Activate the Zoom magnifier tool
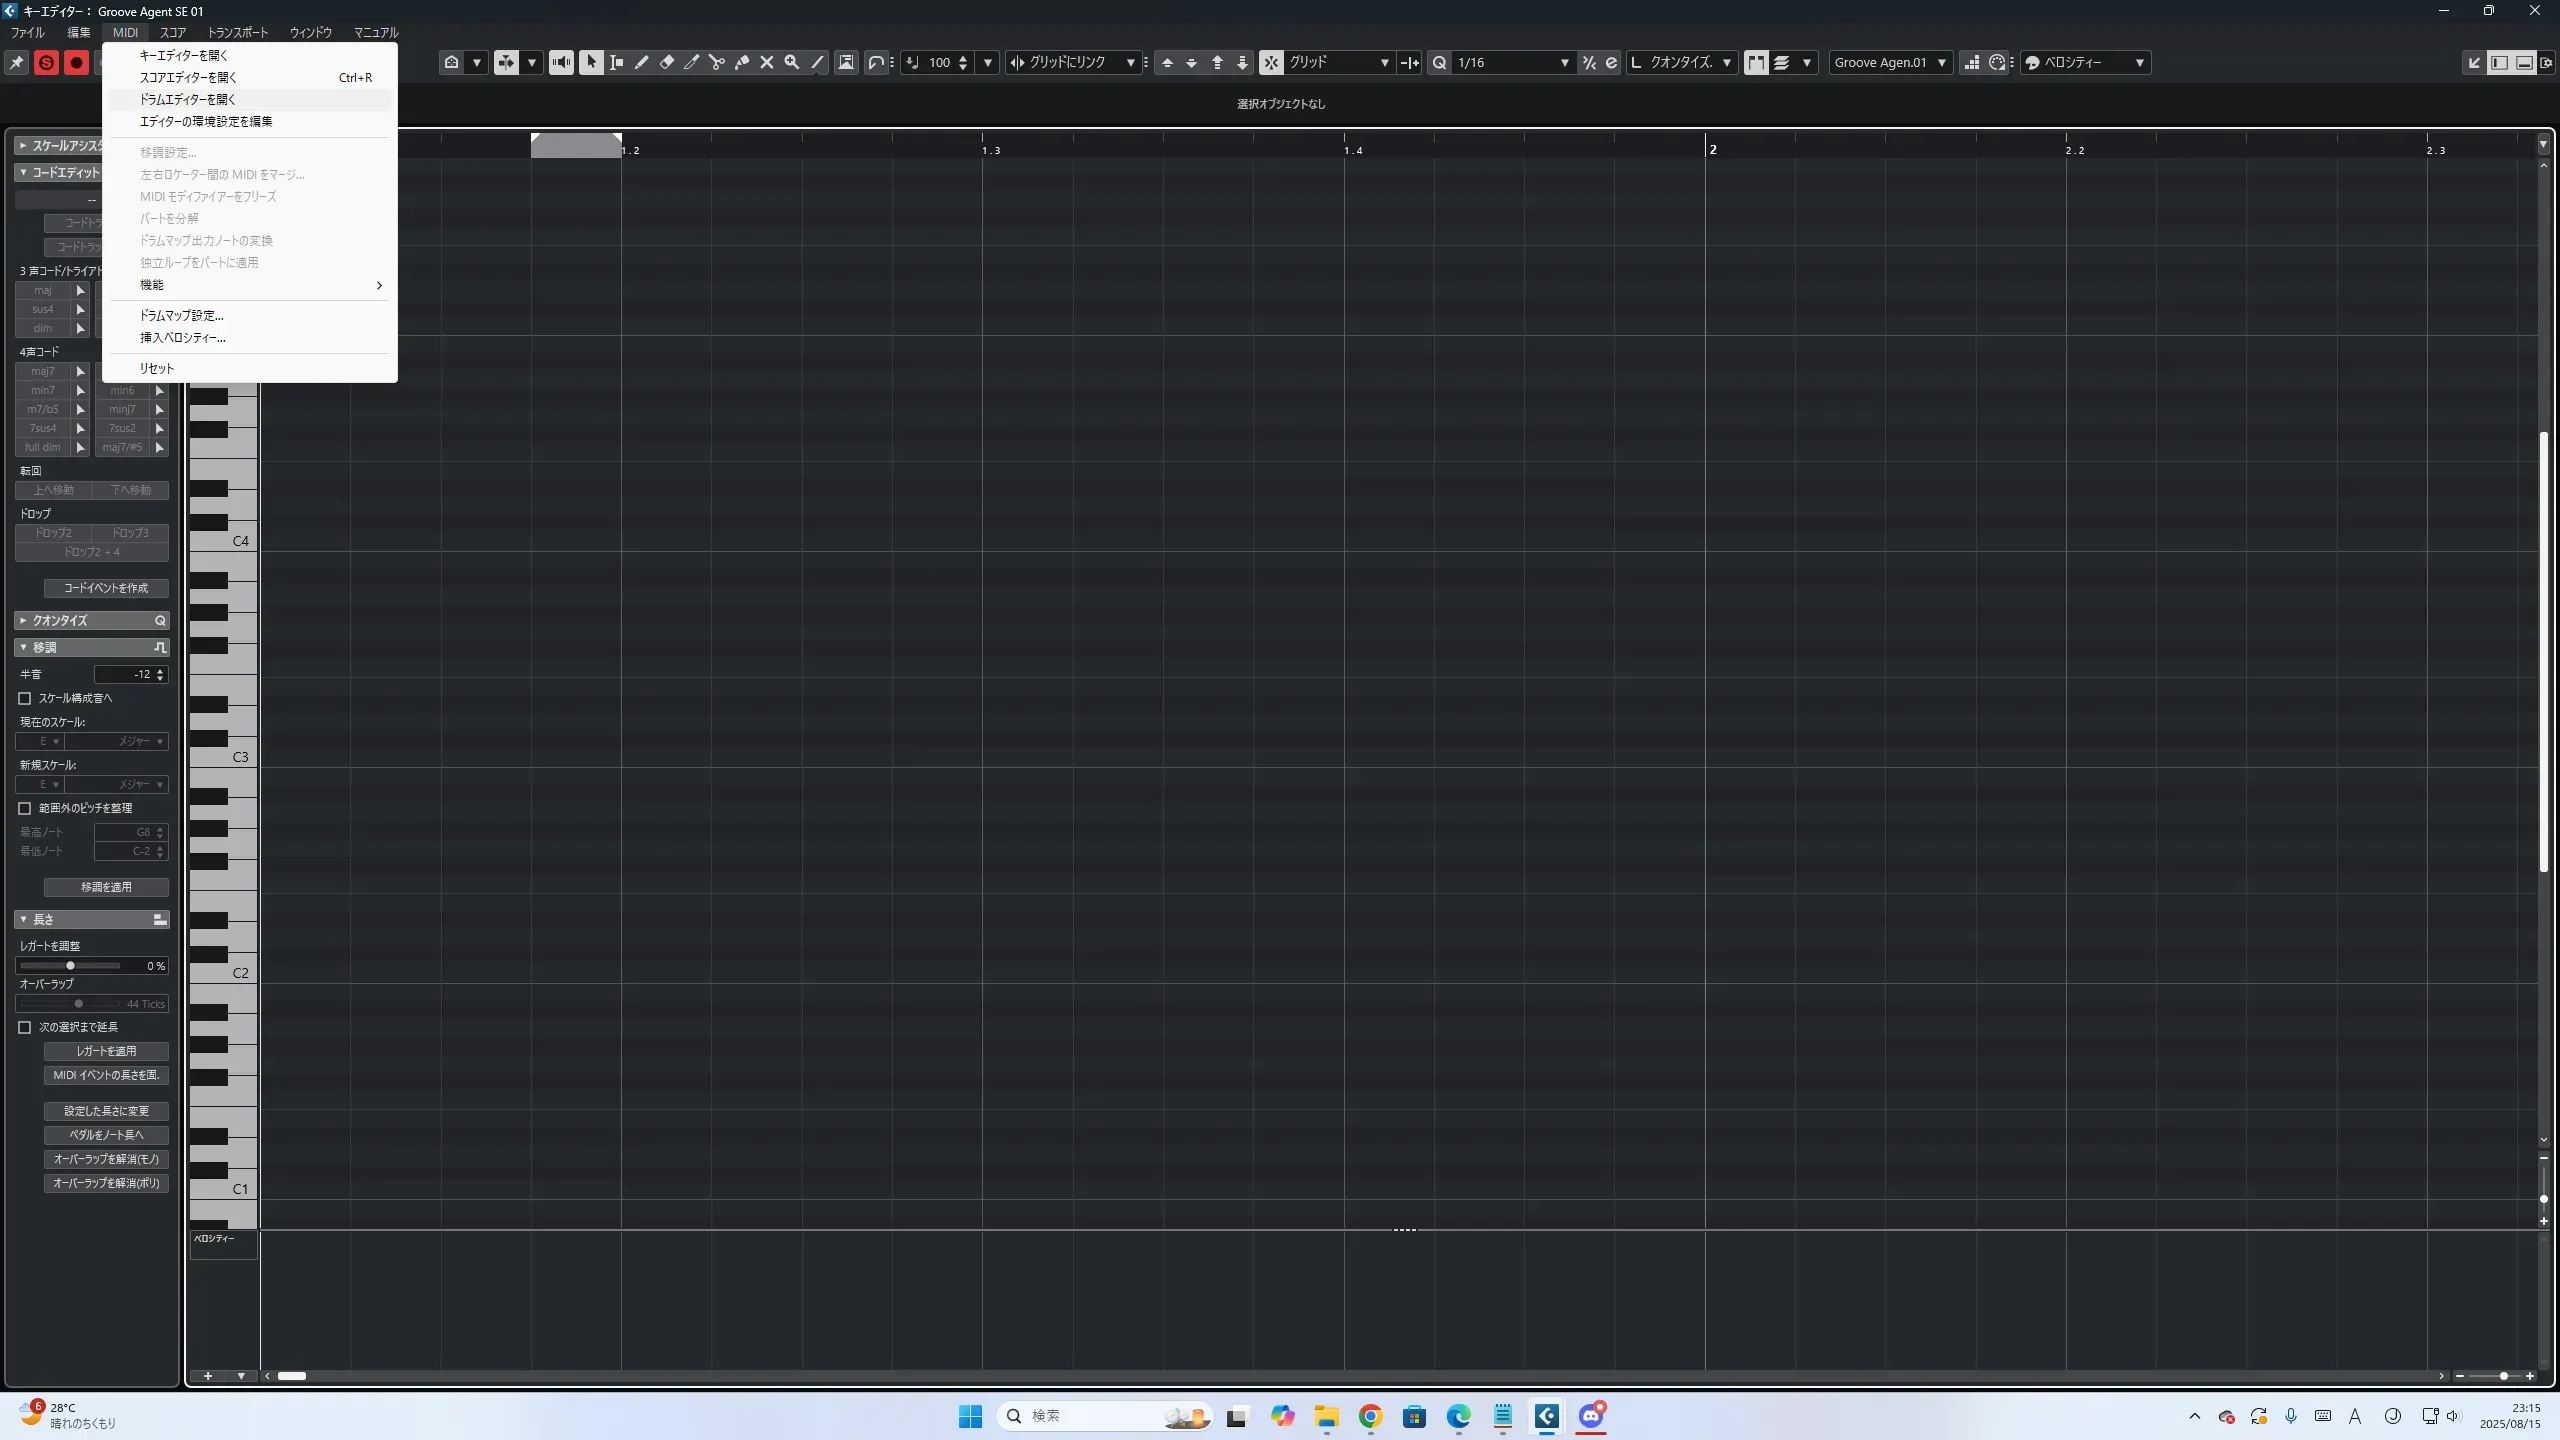 (792, 62)
